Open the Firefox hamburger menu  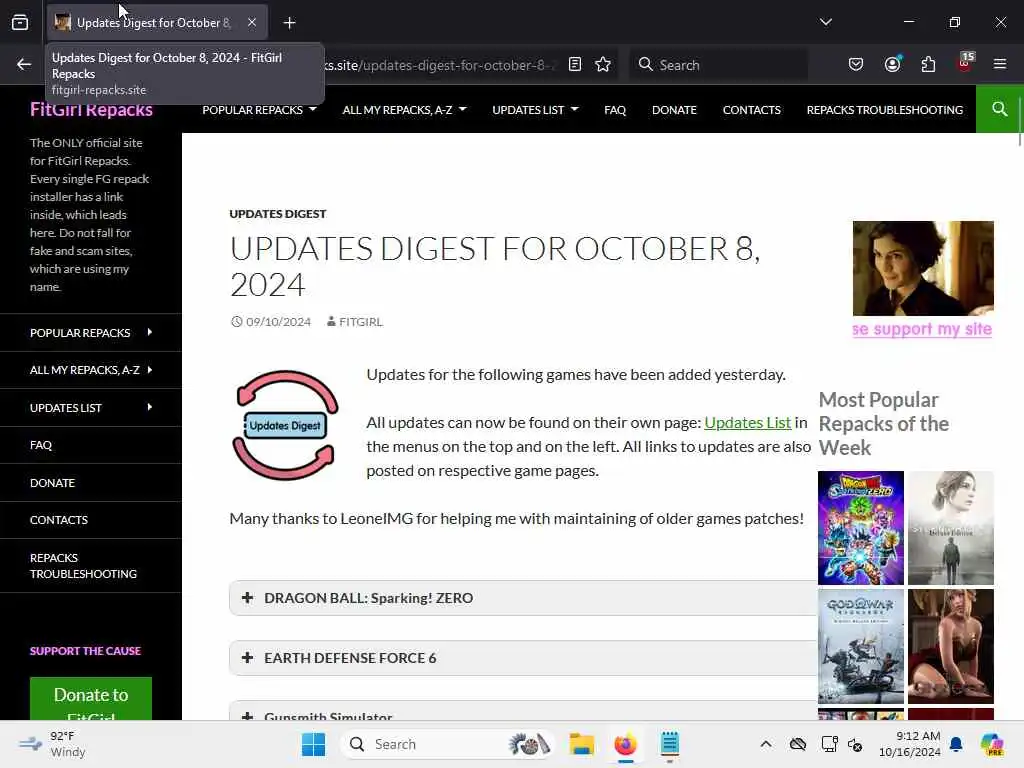click(x=1000, y=64)
